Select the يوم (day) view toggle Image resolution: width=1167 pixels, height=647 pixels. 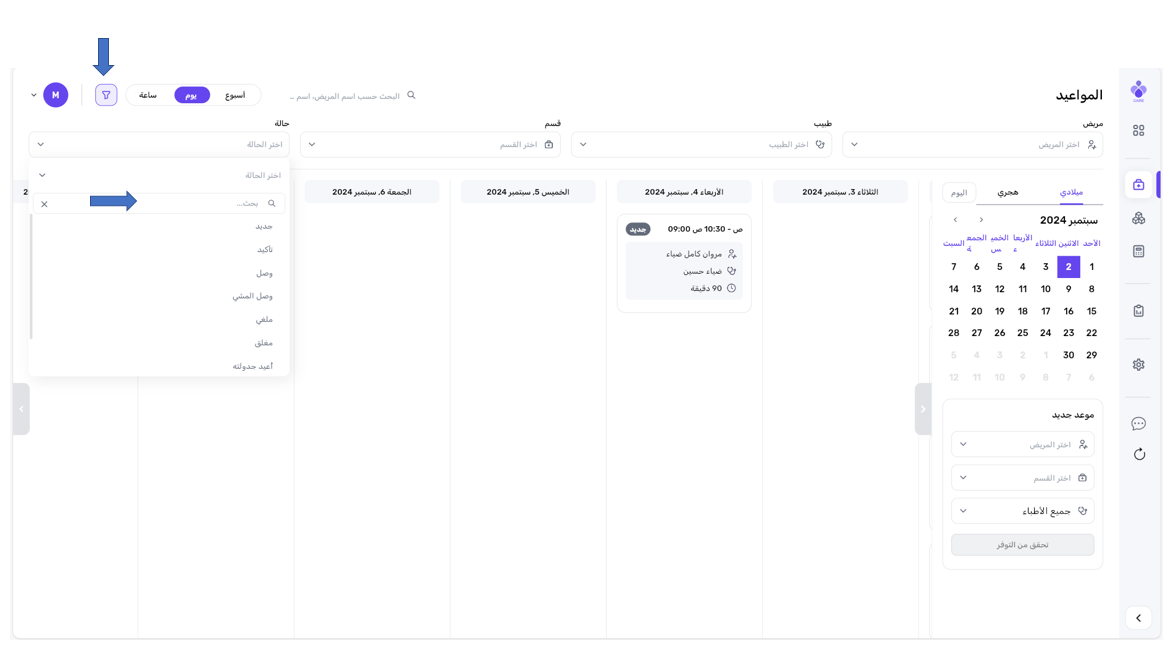[191, 95]
